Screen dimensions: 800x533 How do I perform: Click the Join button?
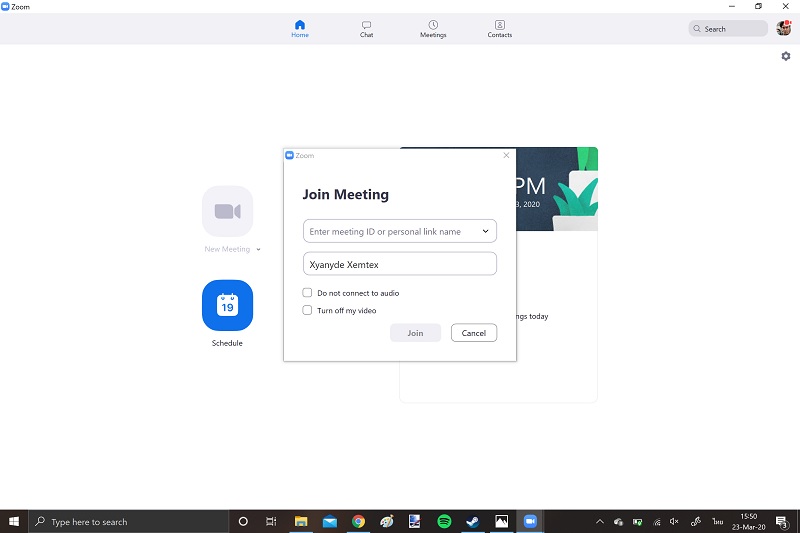(x=415, y=333)
